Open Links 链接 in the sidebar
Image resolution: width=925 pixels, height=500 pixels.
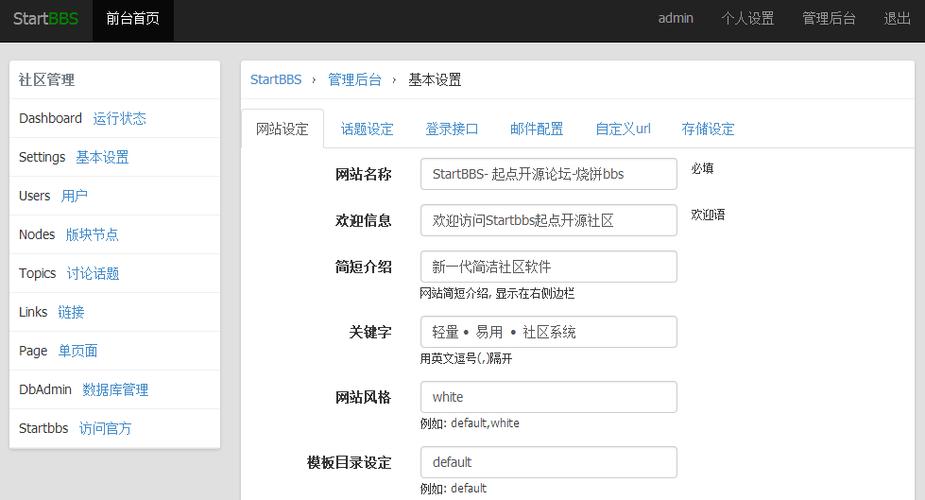pos(71,312)
